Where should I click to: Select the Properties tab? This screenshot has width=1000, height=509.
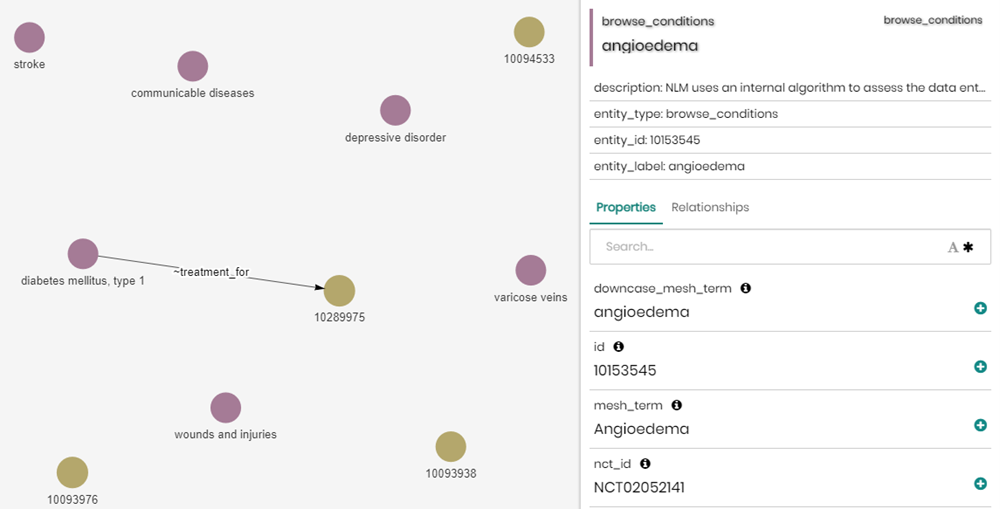click(x=626, y=207)
